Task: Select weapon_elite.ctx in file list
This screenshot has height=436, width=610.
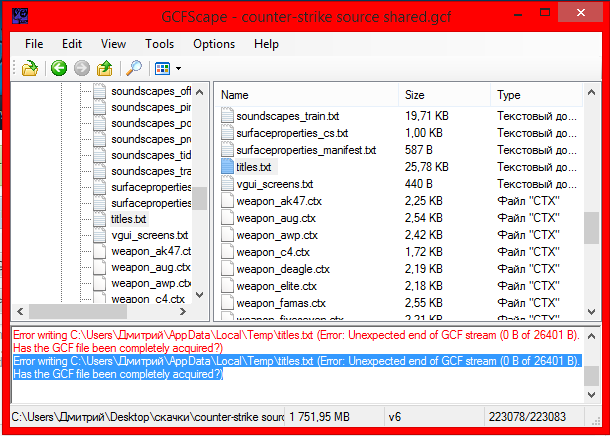Action: [x=277, y=286]
